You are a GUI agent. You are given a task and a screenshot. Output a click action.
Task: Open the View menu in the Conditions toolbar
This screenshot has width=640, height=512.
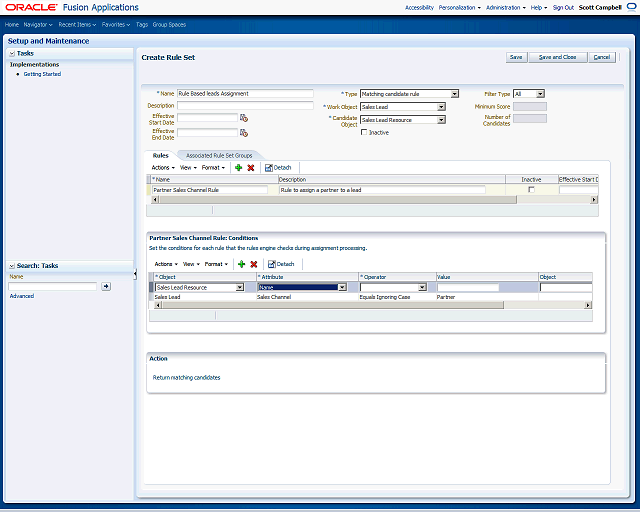click(191, 264)
